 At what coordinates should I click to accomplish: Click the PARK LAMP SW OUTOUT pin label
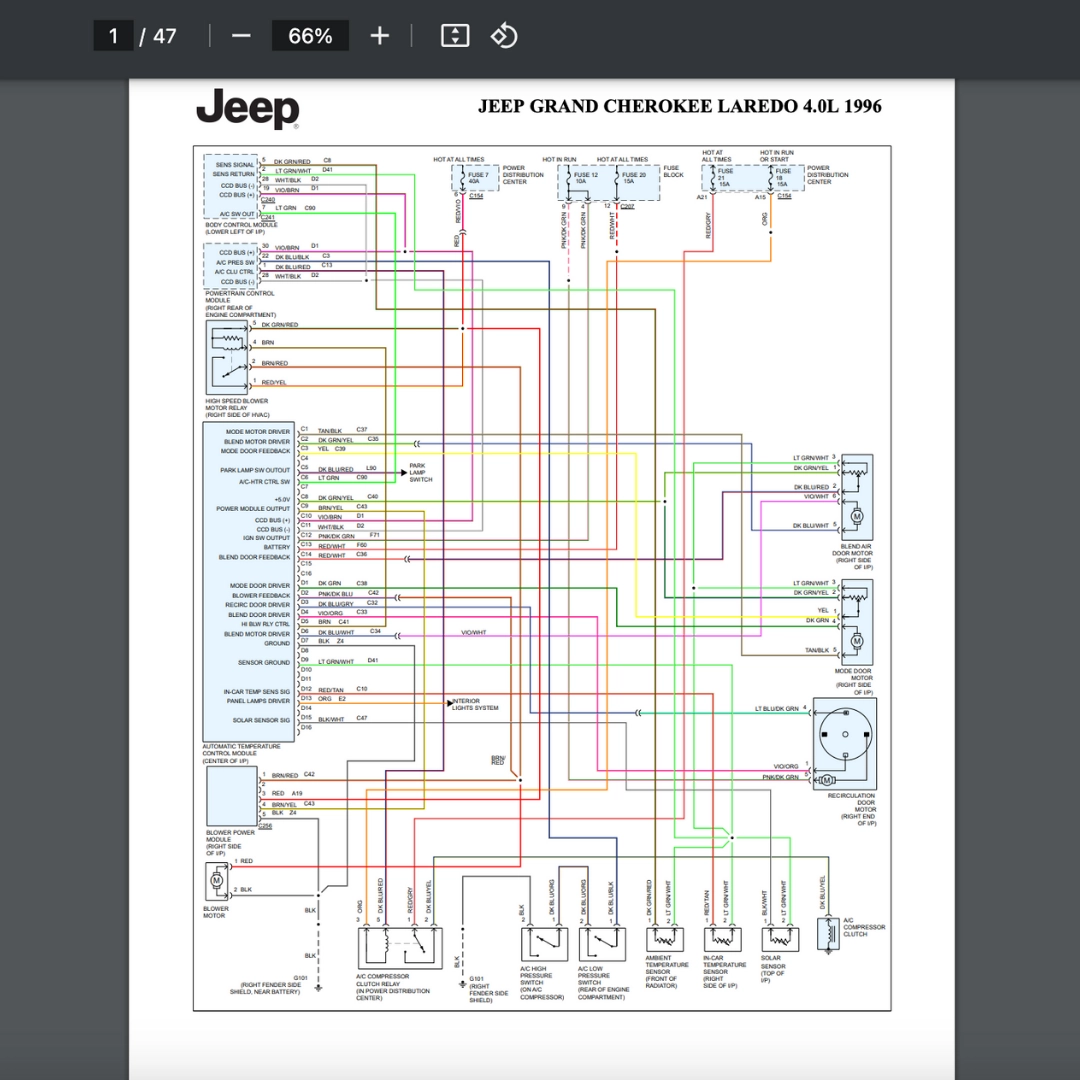255,470
